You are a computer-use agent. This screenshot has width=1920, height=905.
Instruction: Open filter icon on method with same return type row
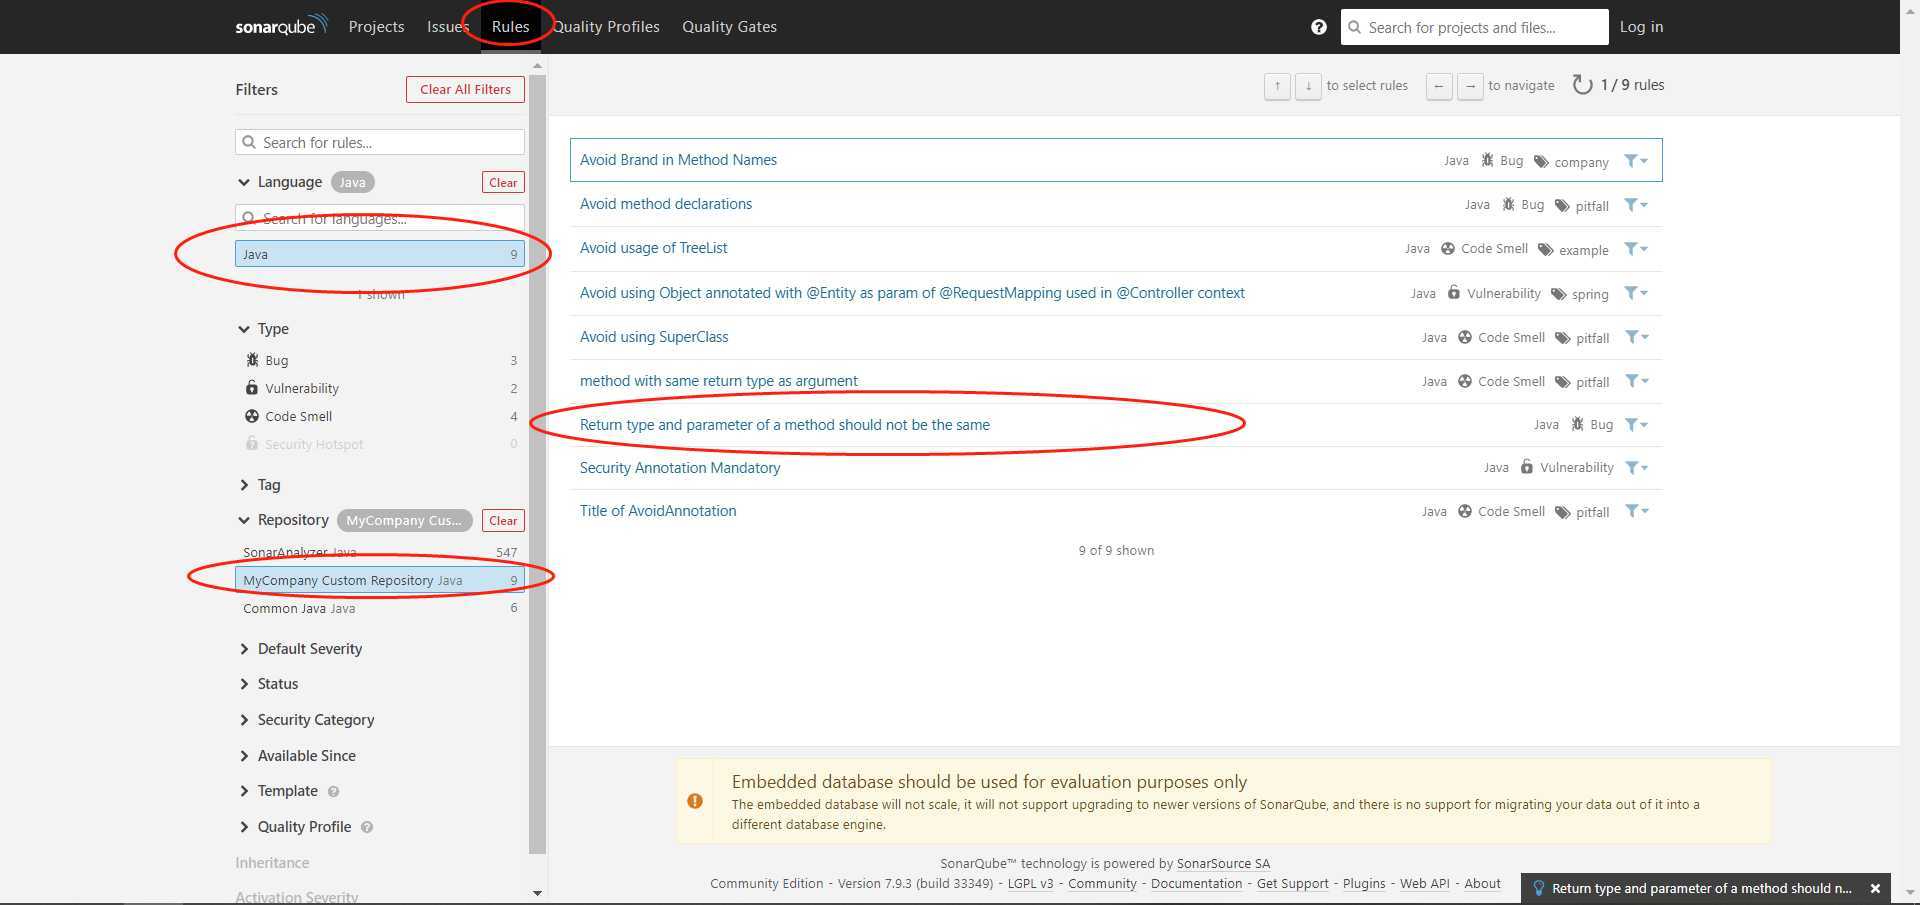click(x=1636, y=381)
